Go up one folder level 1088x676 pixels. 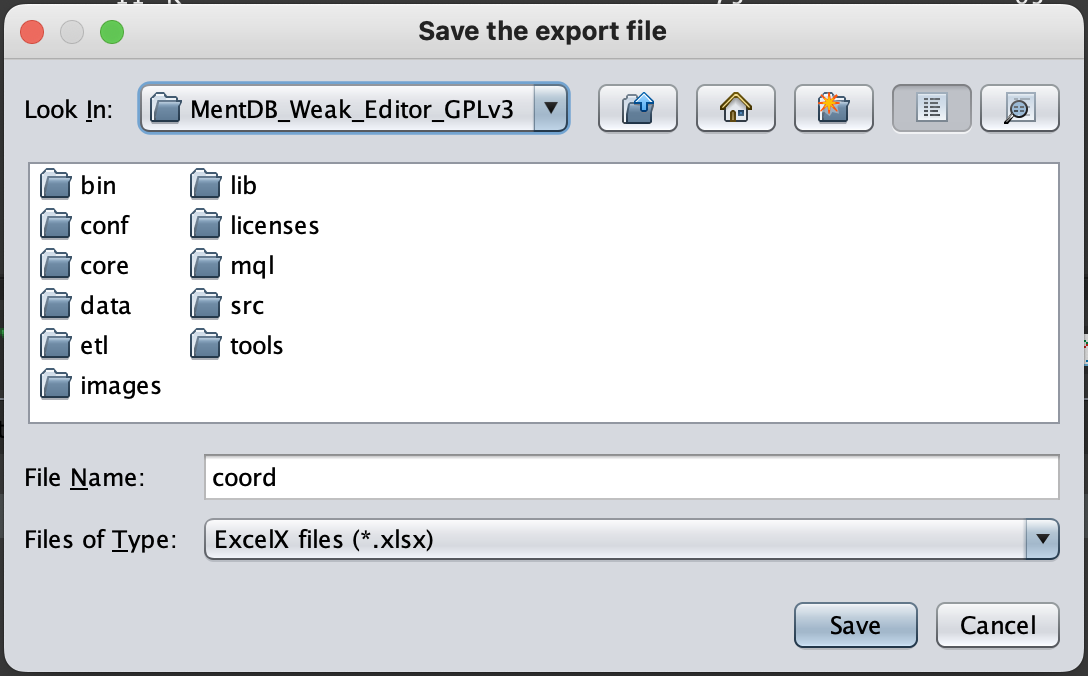[x=638, y=108]
